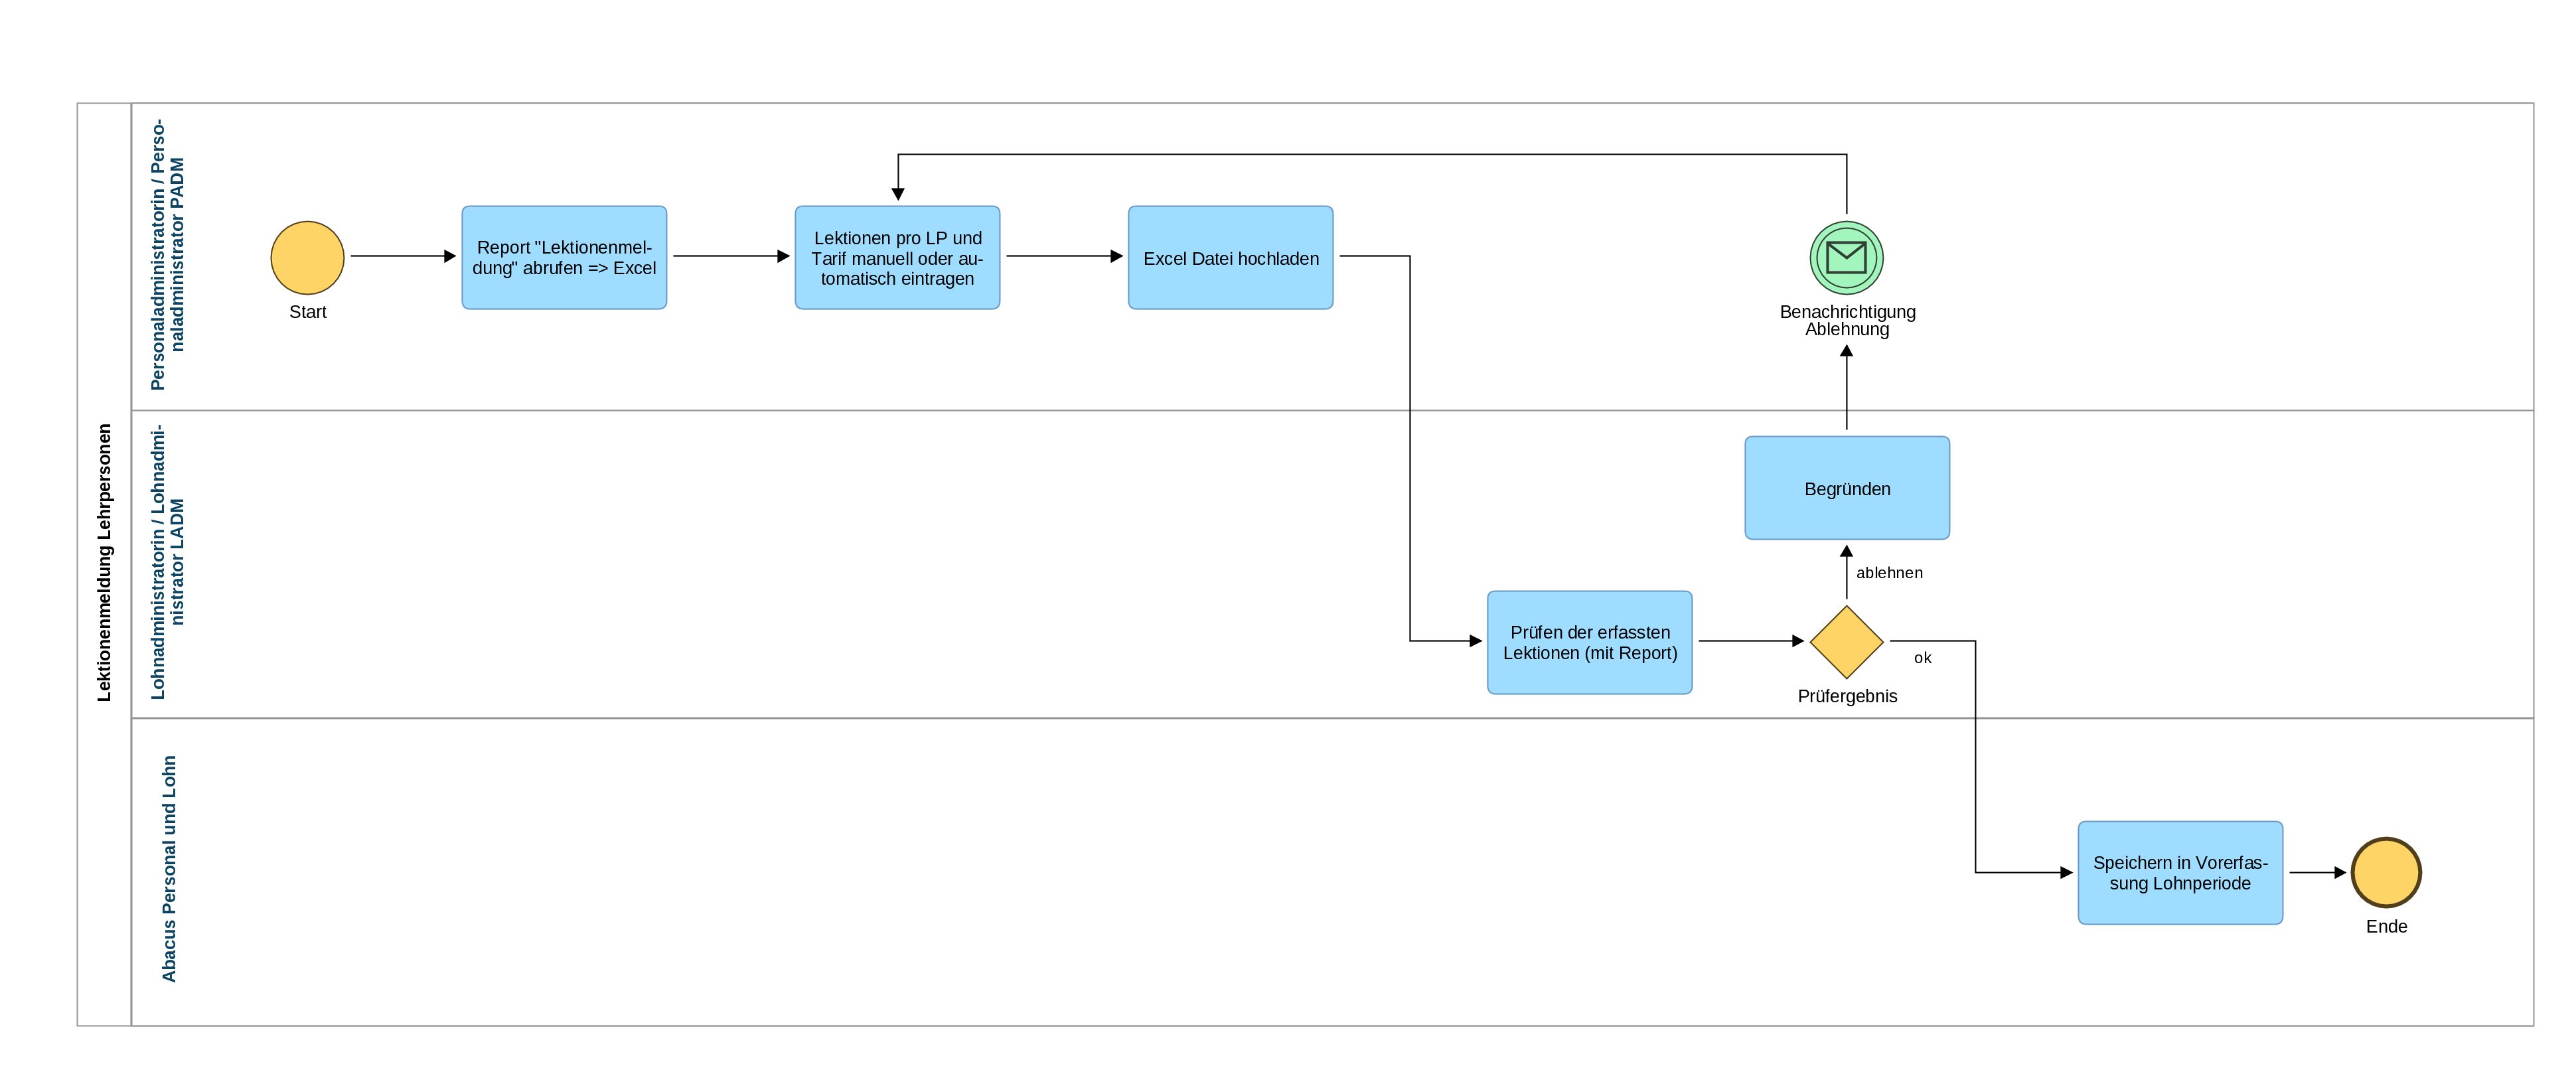Click the Lohnadministrator LADM lane header
The image size is (2576, 1068).
[167, 562]
